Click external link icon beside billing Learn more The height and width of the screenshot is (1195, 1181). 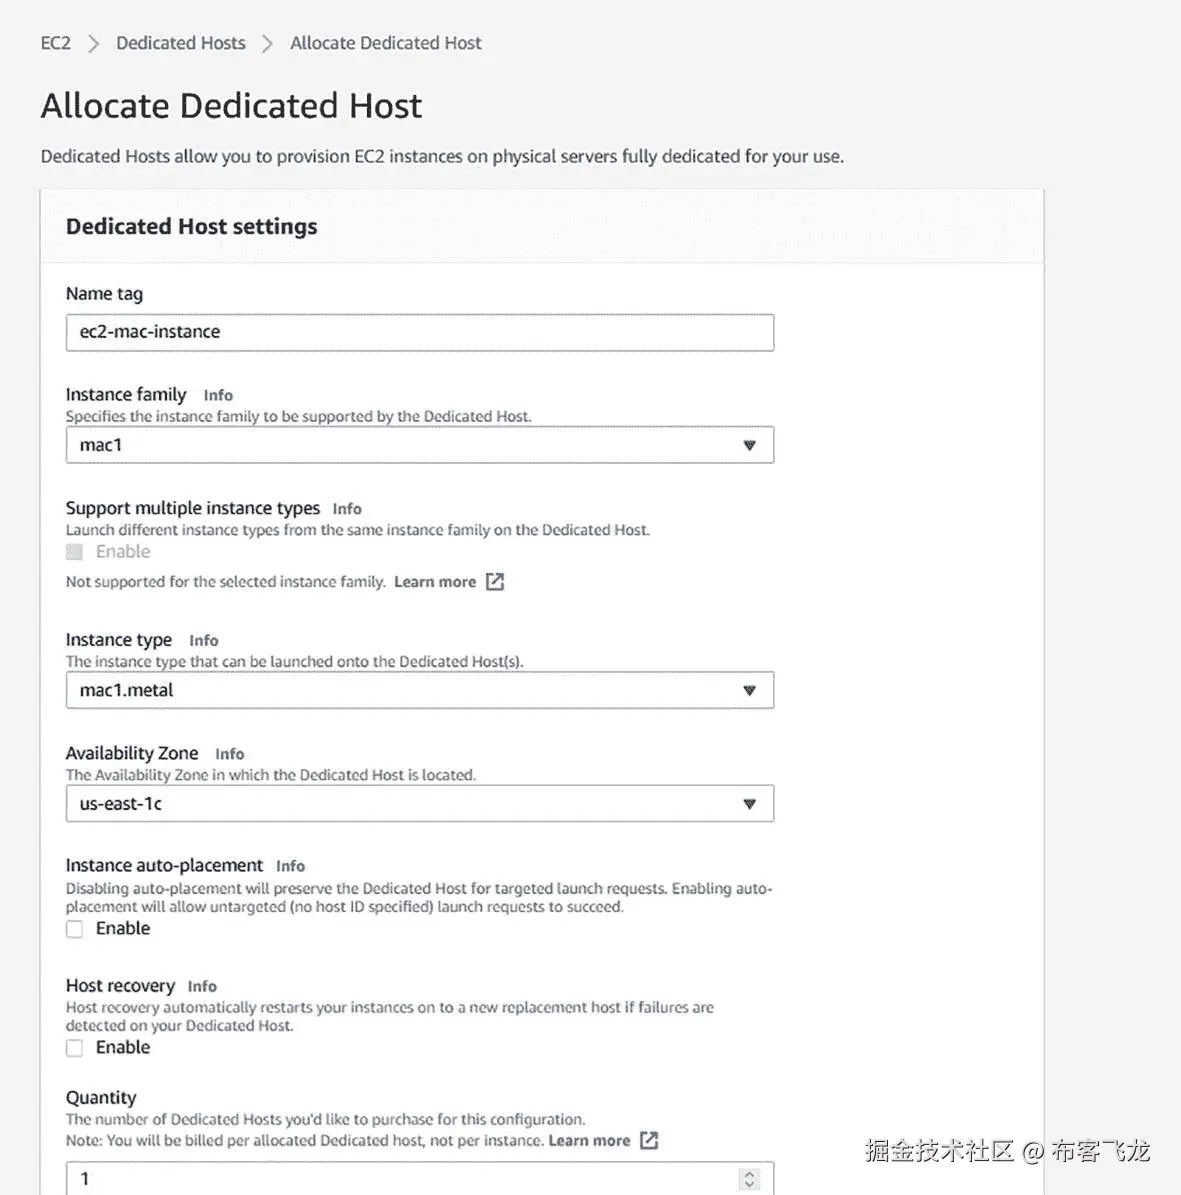649,1141
